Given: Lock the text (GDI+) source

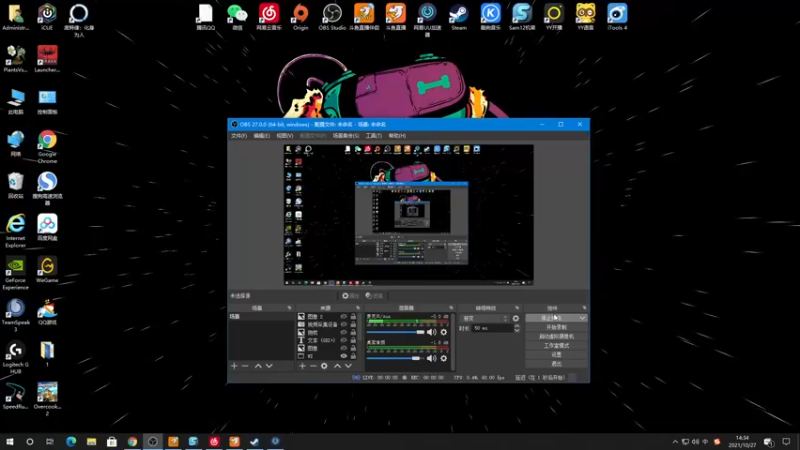Looking at the screenshot, I should pyautogui.click(x=353, y=340).
